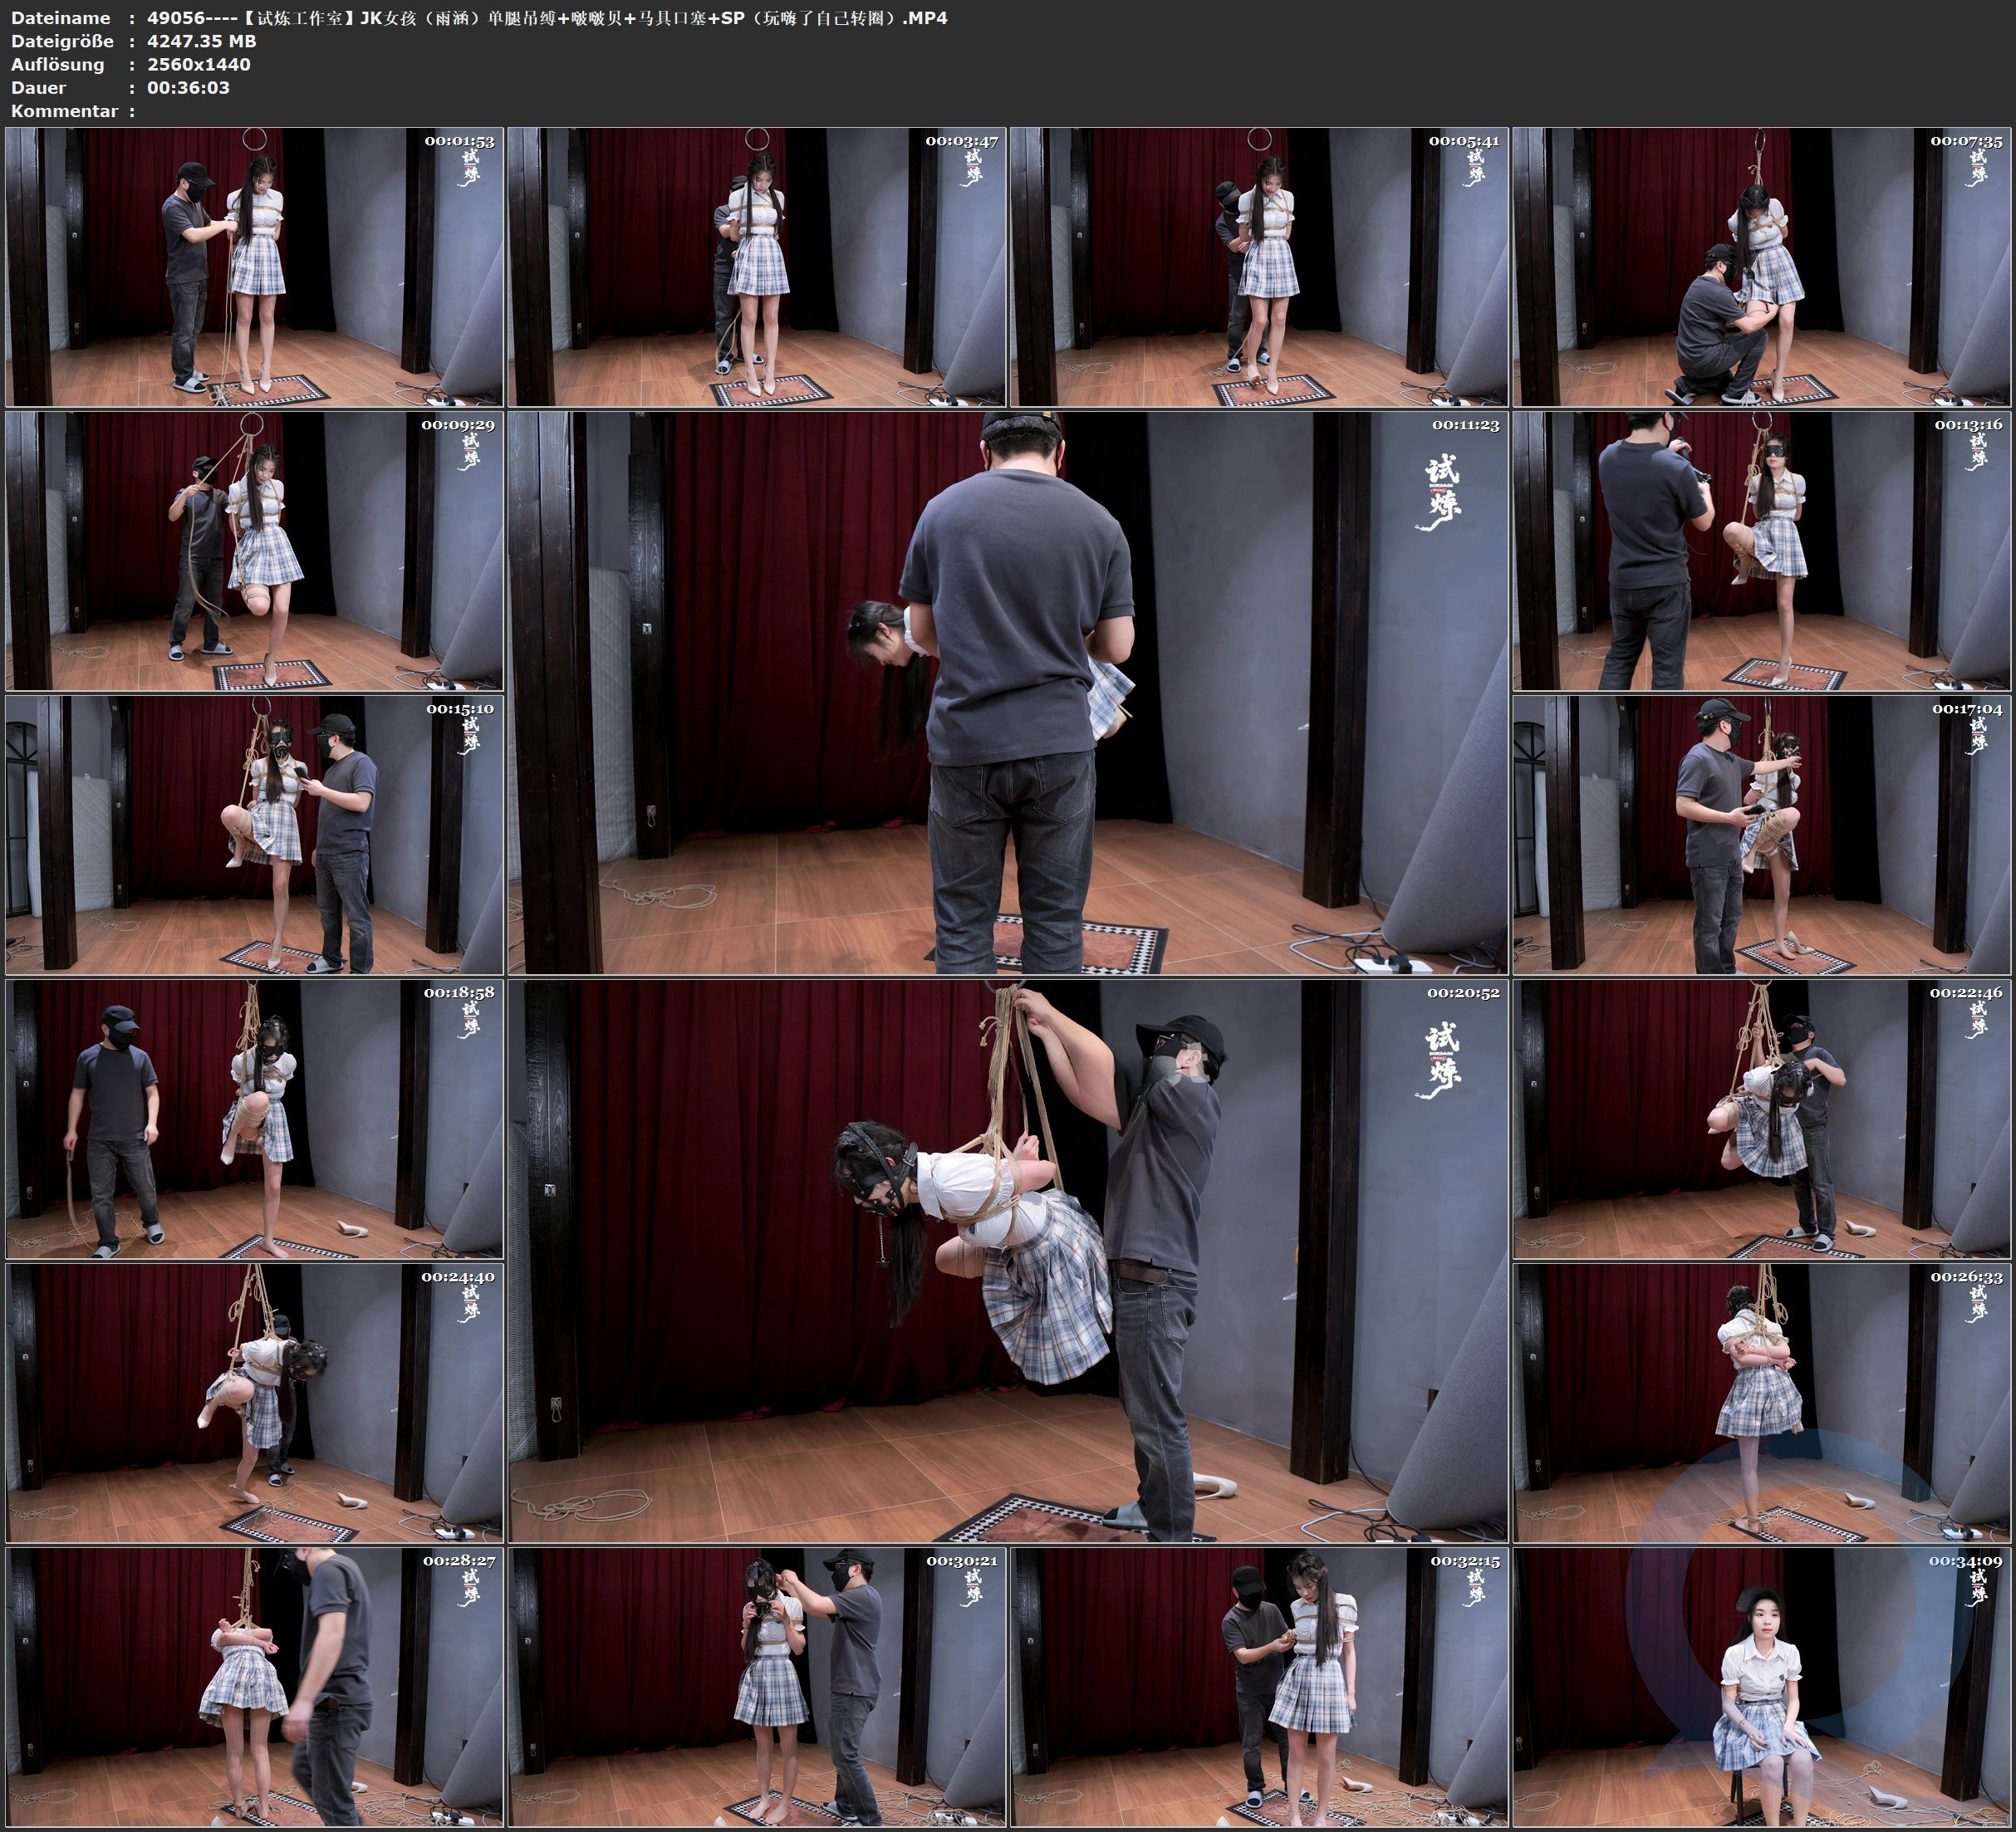Image resolution: width=2016 pixels, height=1832 pixels.
Task: Click the thumbnail marked 00:07:35
Action: click(x=1763, y=266)
